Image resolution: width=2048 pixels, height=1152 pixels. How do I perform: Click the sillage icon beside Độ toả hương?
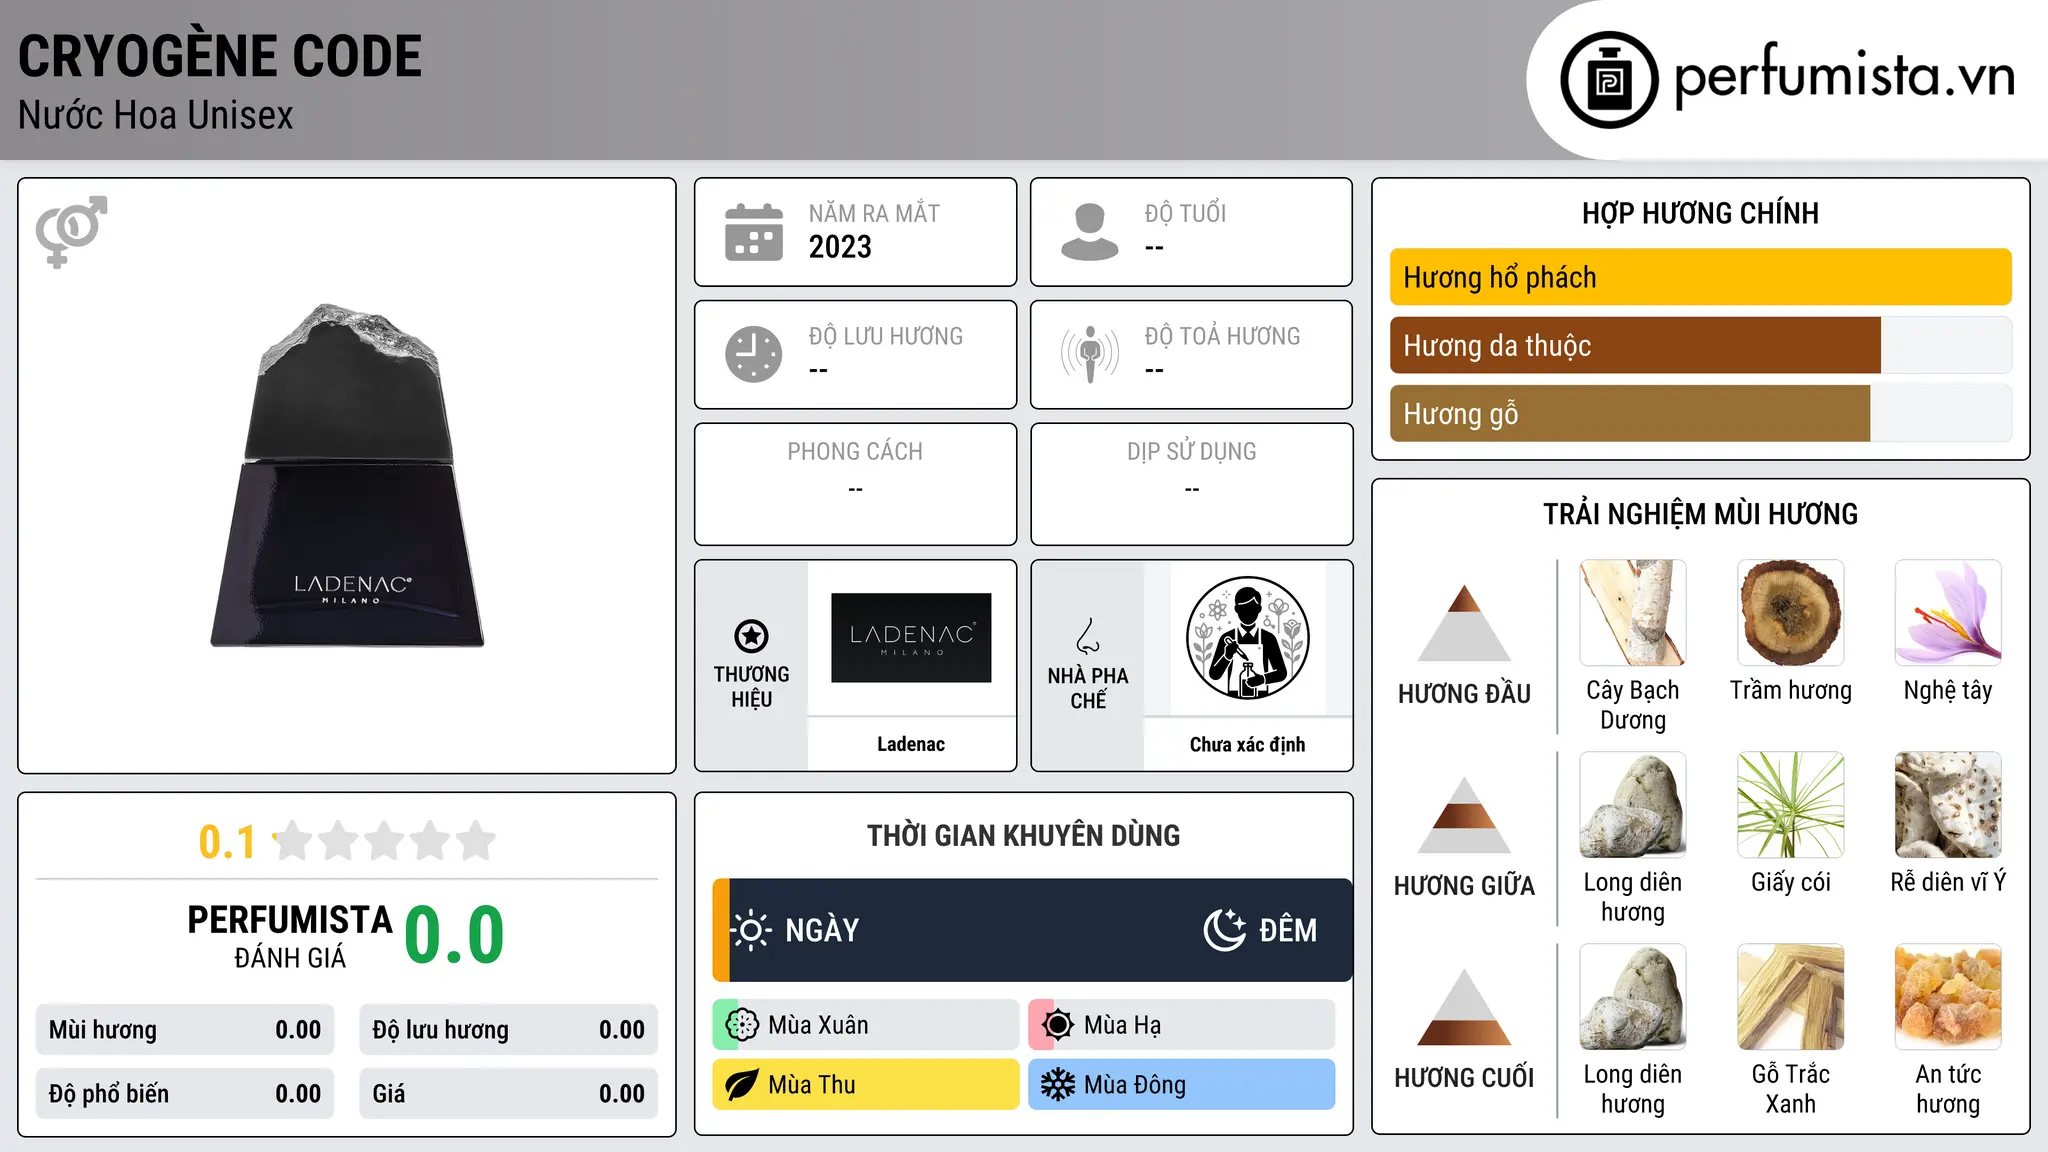[x=1089, y=354]
